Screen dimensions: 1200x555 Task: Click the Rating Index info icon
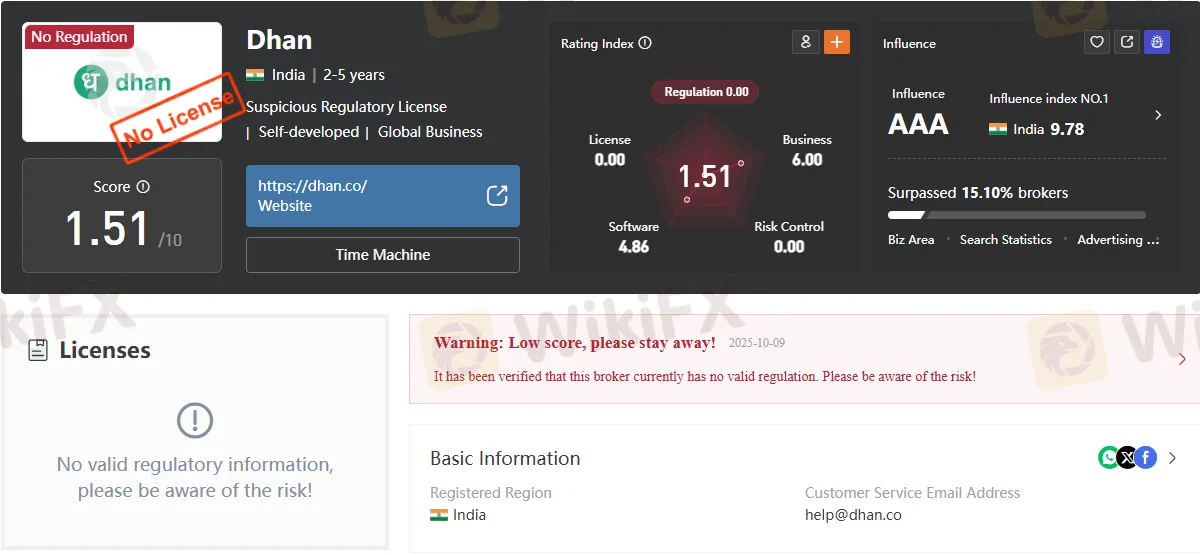point(645,43)
